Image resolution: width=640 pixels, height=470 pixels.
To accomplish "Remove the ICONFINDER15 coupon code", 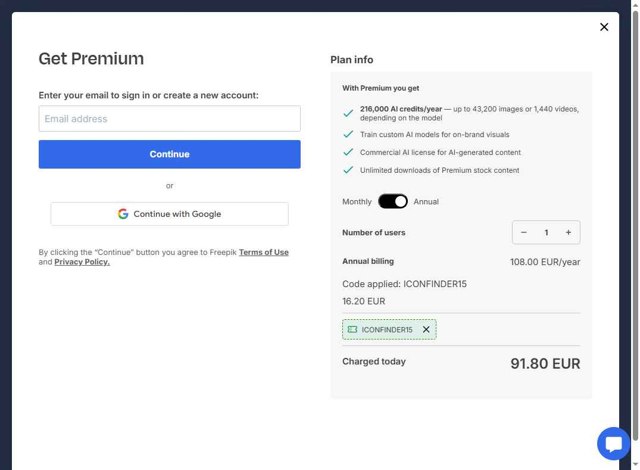I will point(426,330).
